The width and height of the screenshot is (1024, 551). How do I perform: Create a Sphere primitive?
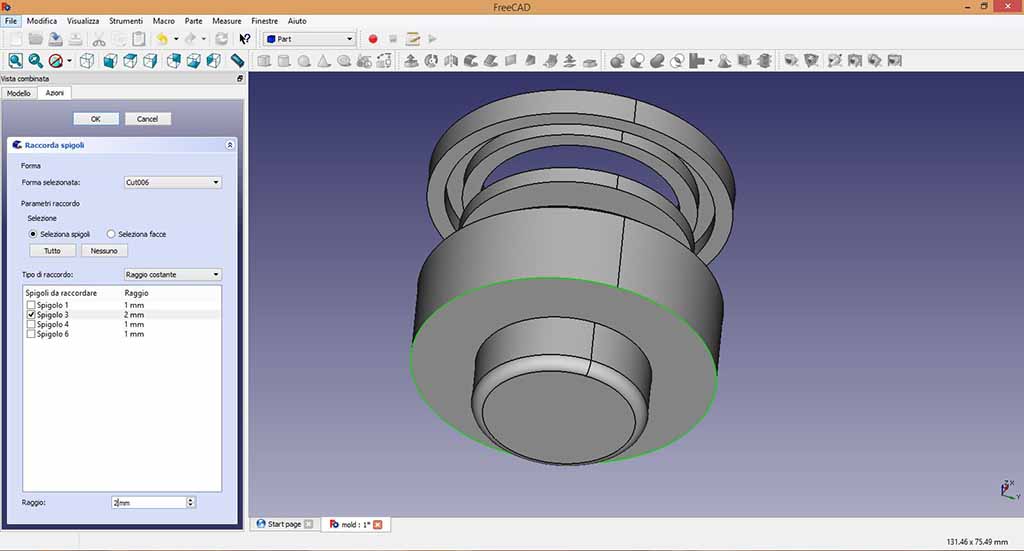(304, 61)
